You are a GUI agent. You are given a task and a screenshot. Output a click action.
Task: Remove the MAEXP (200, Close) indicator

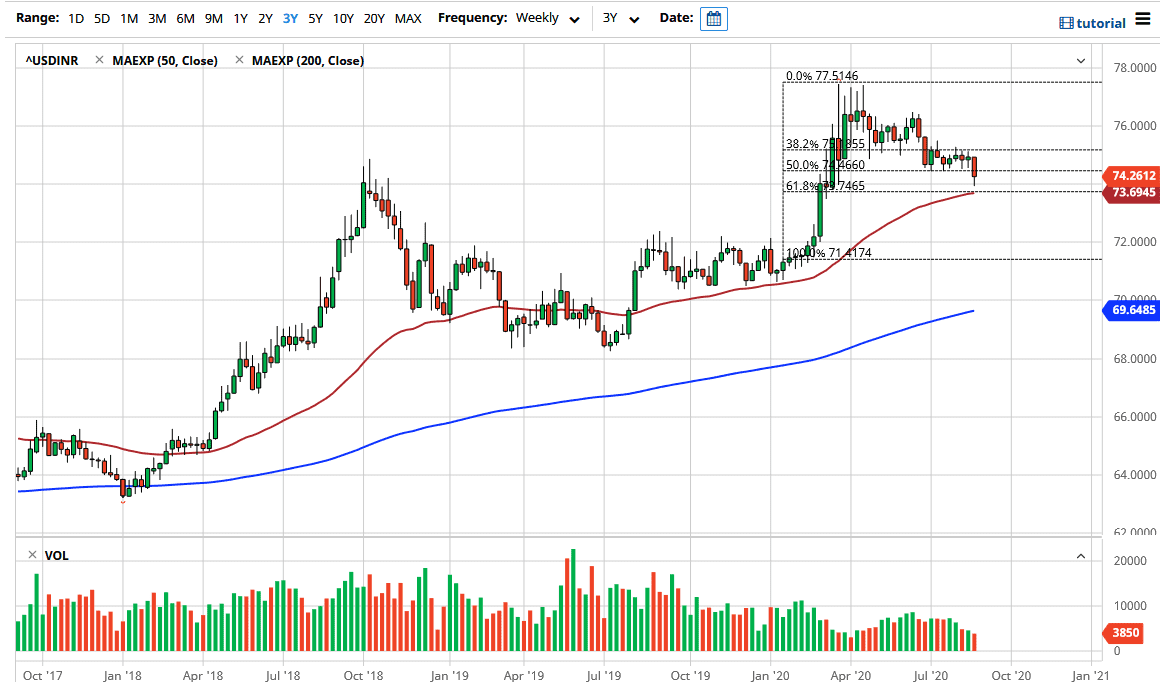click(238, 60)
